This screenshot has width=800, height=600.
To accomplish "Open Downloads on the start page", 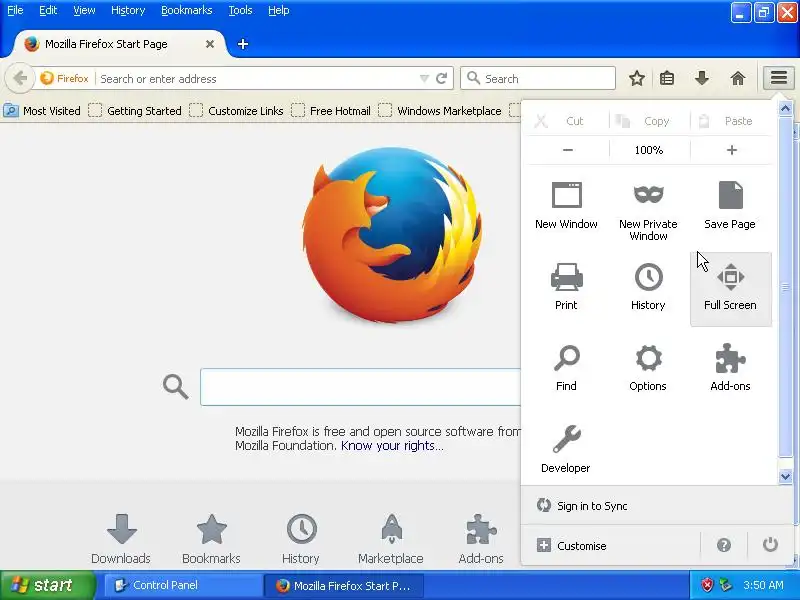I will [x=121, y=539].
